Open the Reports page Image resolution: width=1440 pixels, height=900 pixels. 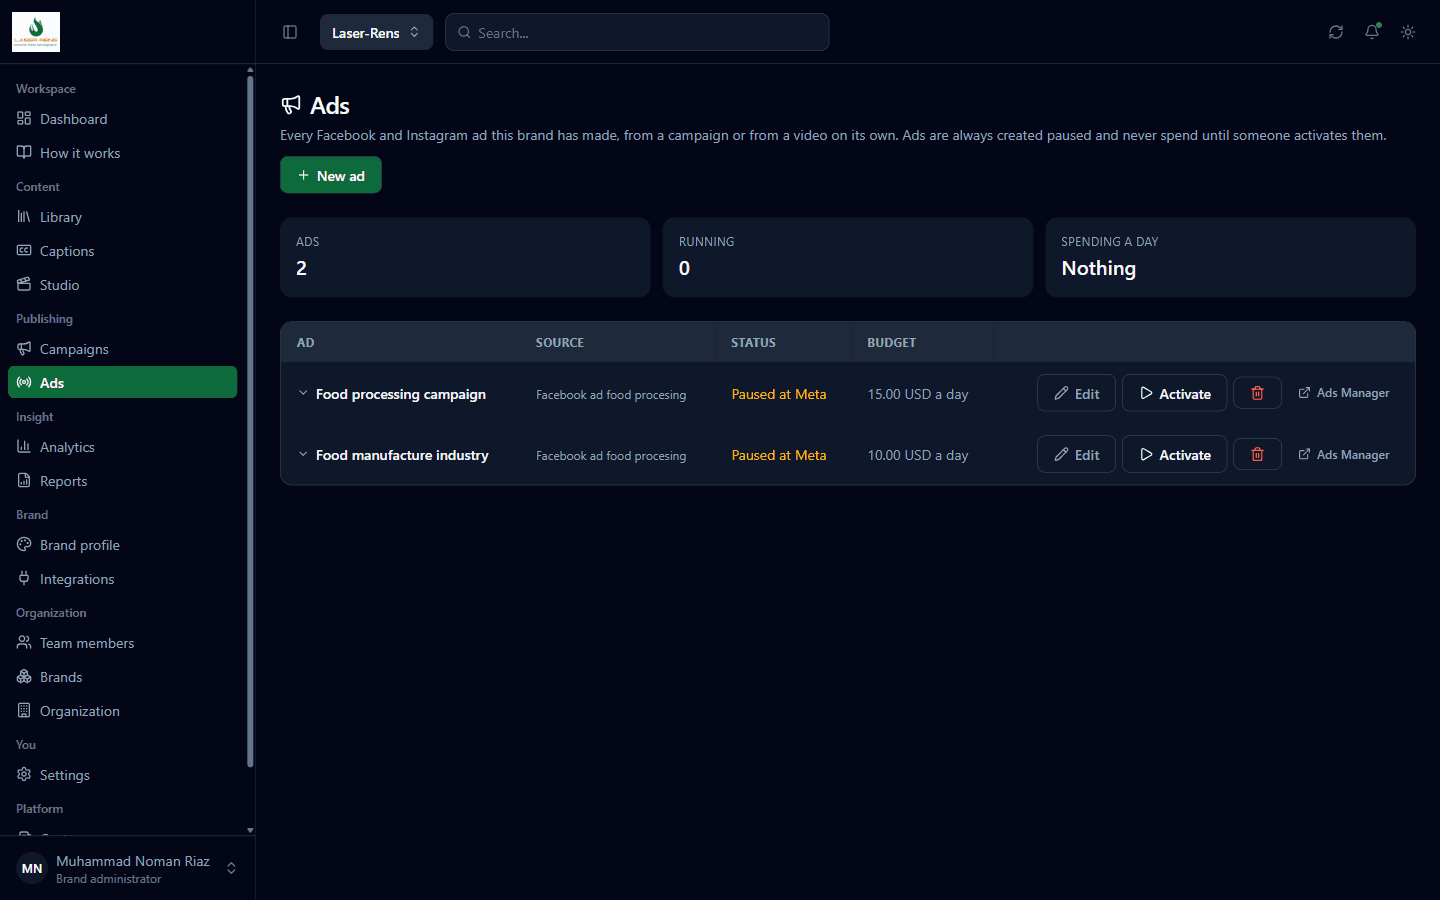pyautogui.click(x=123, y=481)
